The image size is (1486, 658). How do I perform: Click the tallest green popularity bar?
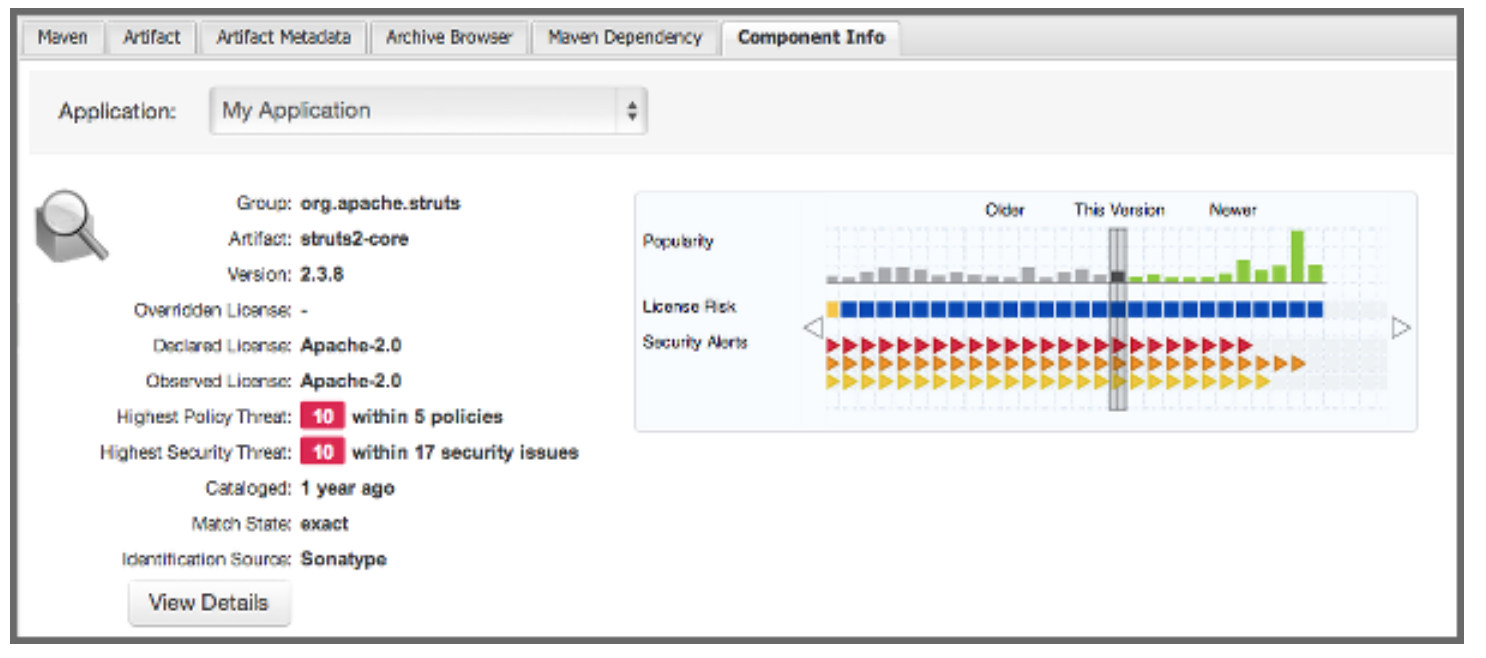1297,257
